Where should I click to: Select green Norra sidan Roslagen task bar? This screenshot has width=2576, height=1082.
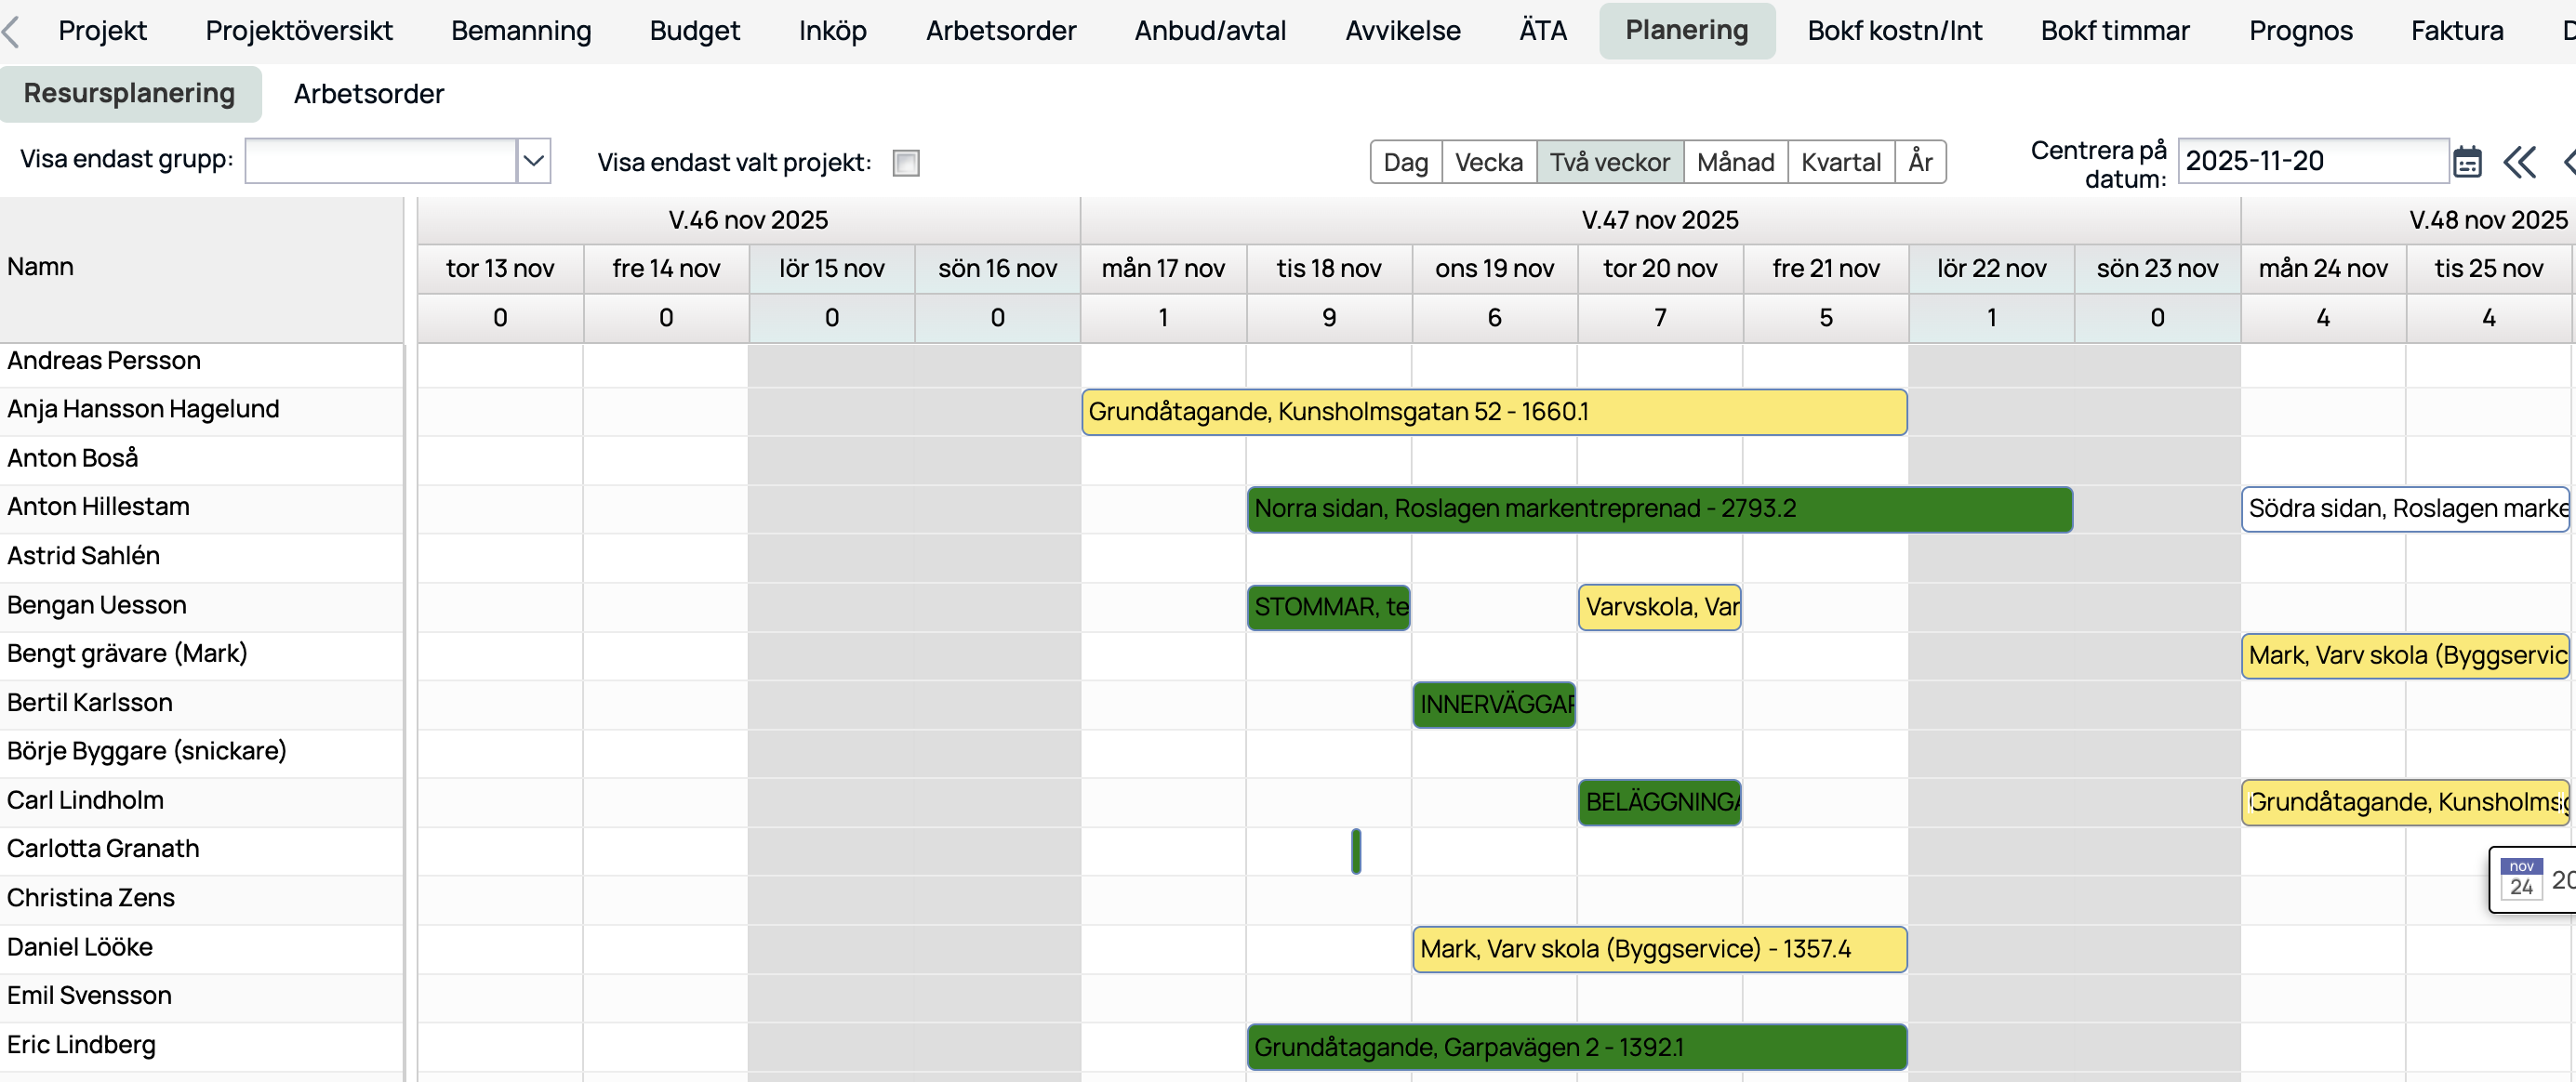[x=1659, y=509]
